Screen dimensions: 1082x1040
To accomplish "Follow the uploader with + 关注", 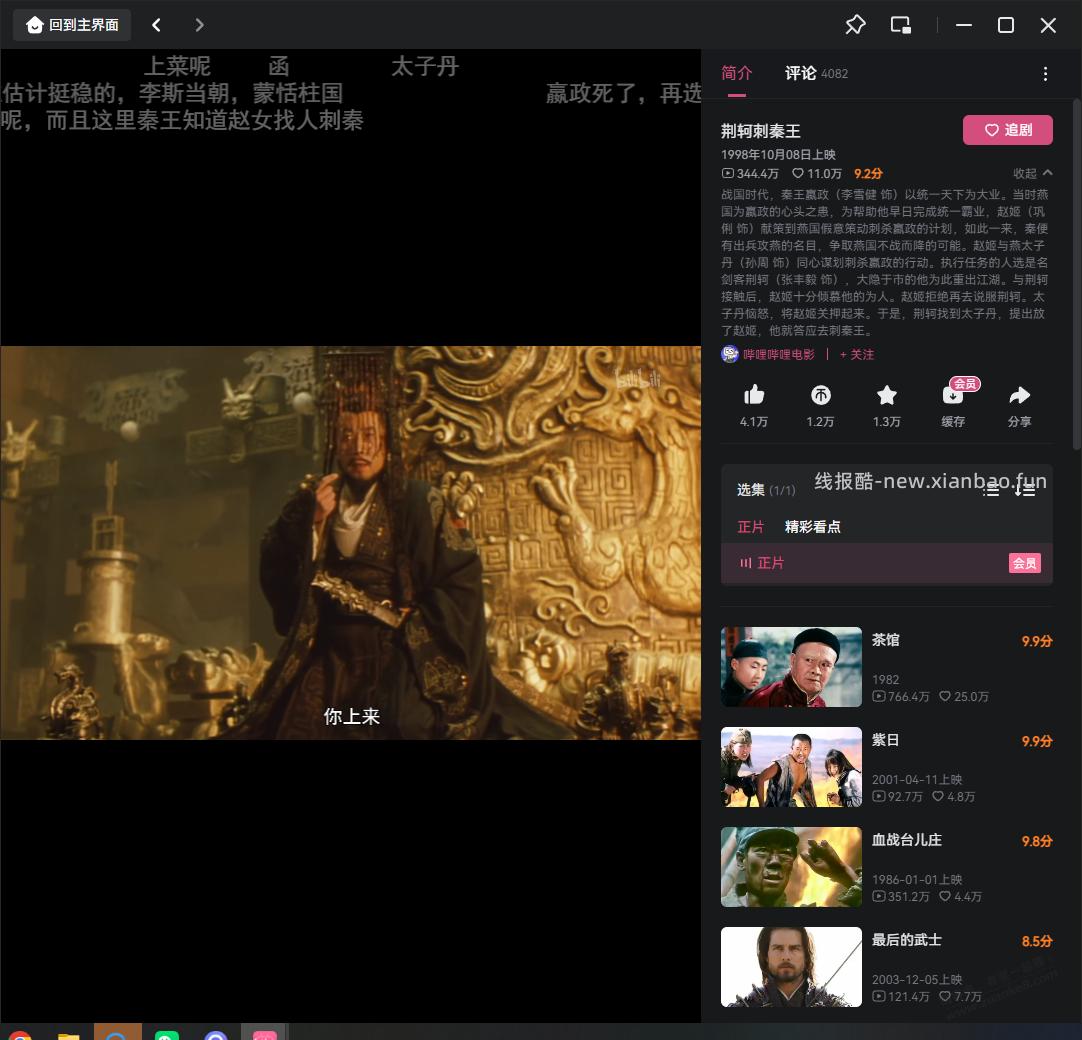I will 857,354.
